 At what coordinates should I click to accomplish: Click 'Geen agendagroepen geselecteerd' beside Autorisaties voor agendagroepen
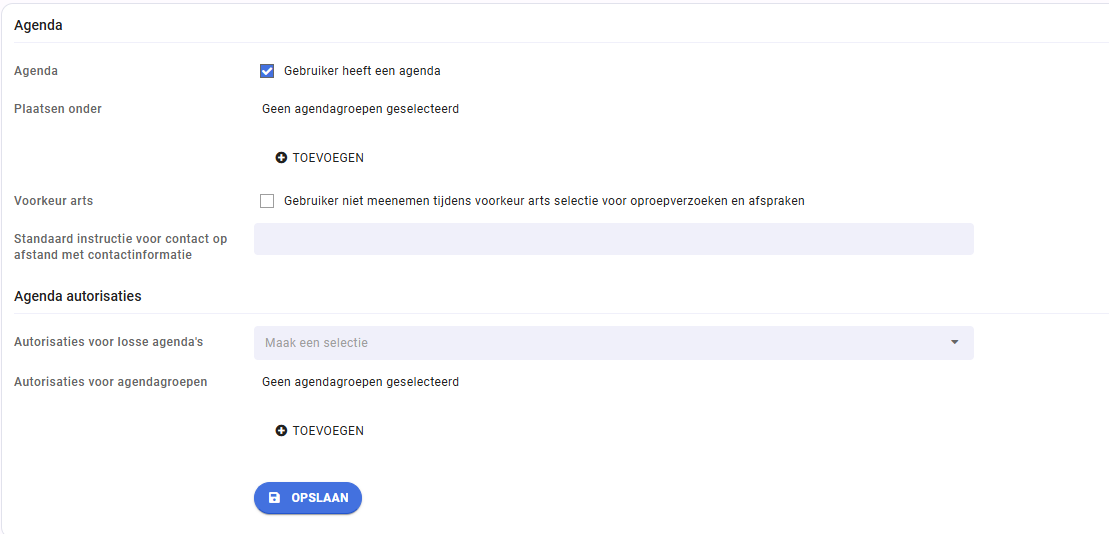coord(360,382)
